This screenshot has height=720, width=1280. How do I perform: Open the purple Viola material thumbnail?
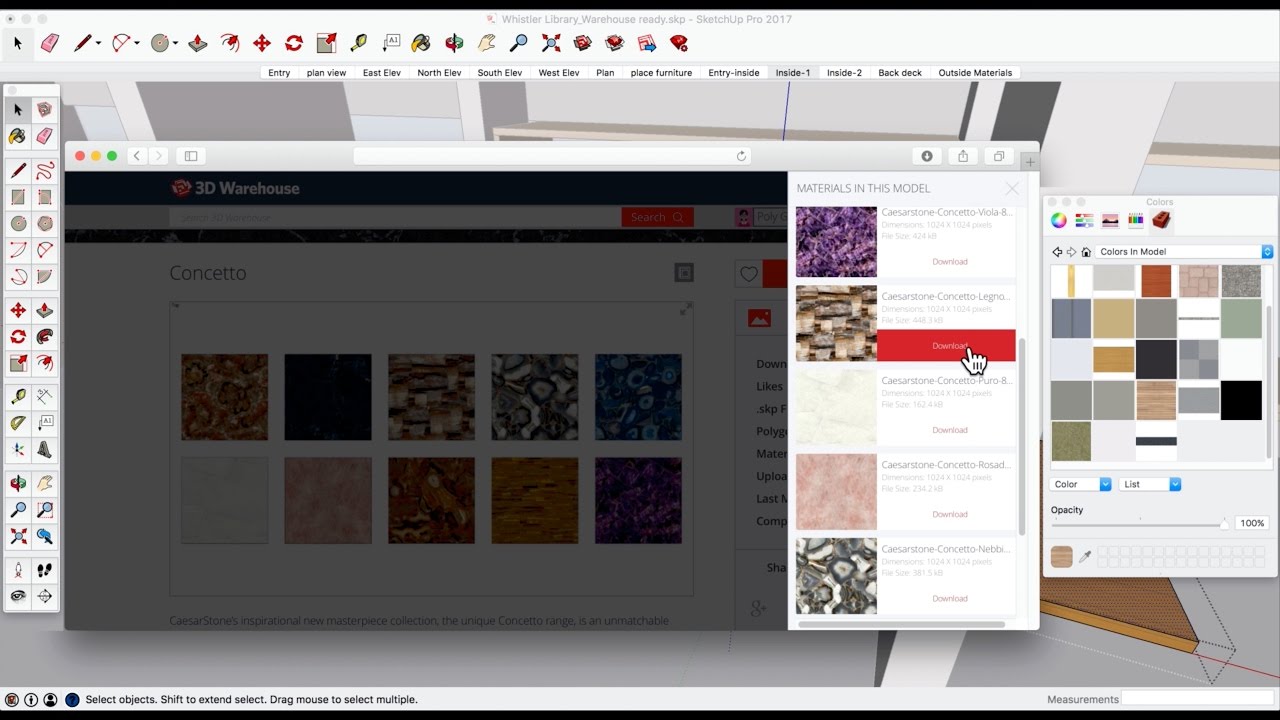(x=836, y=242)
